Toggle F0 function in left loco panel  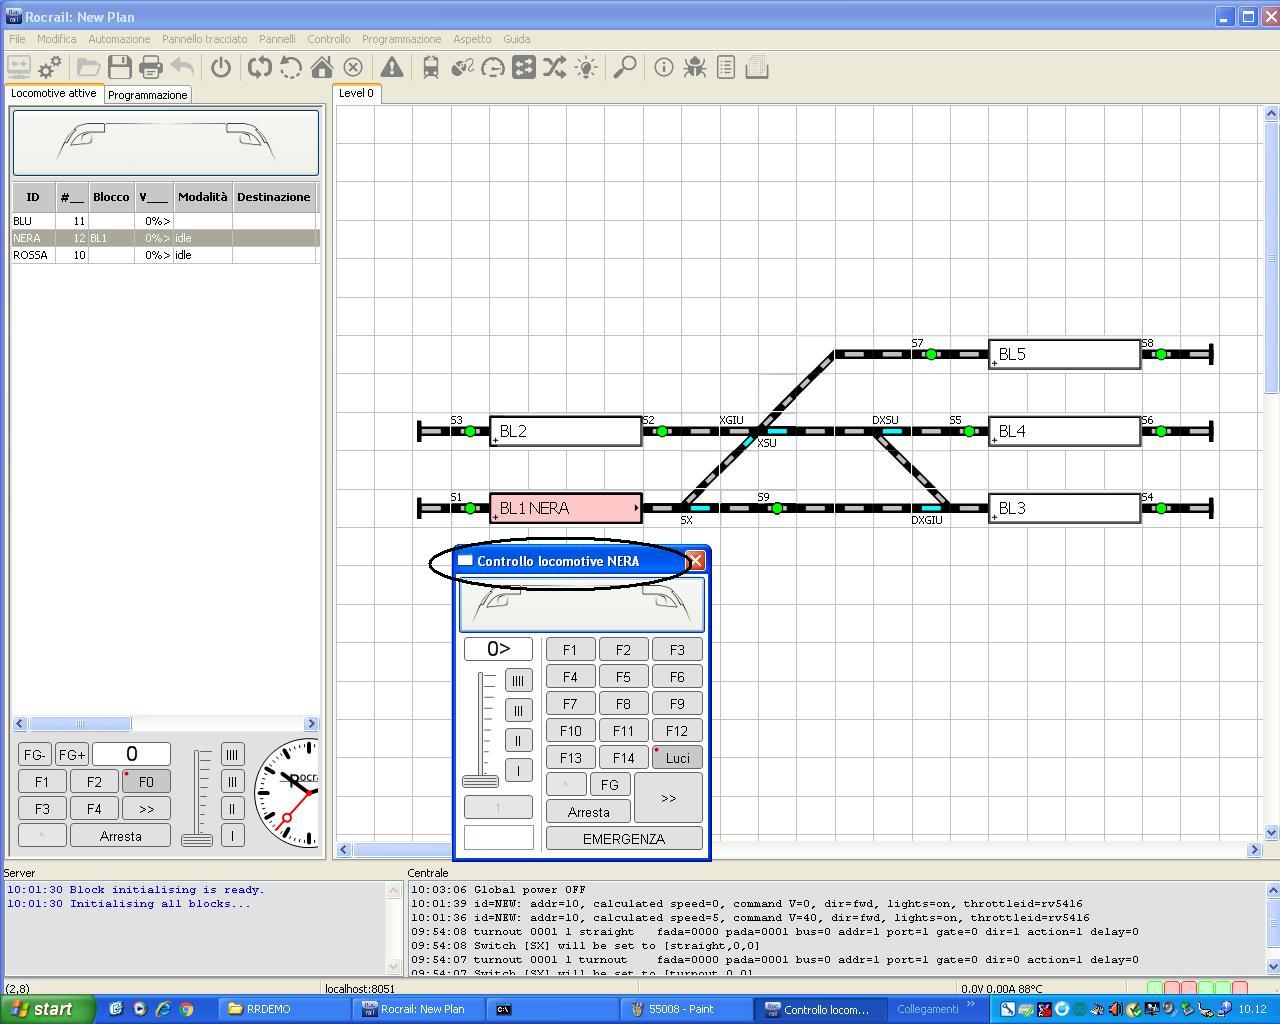point(146,782)
